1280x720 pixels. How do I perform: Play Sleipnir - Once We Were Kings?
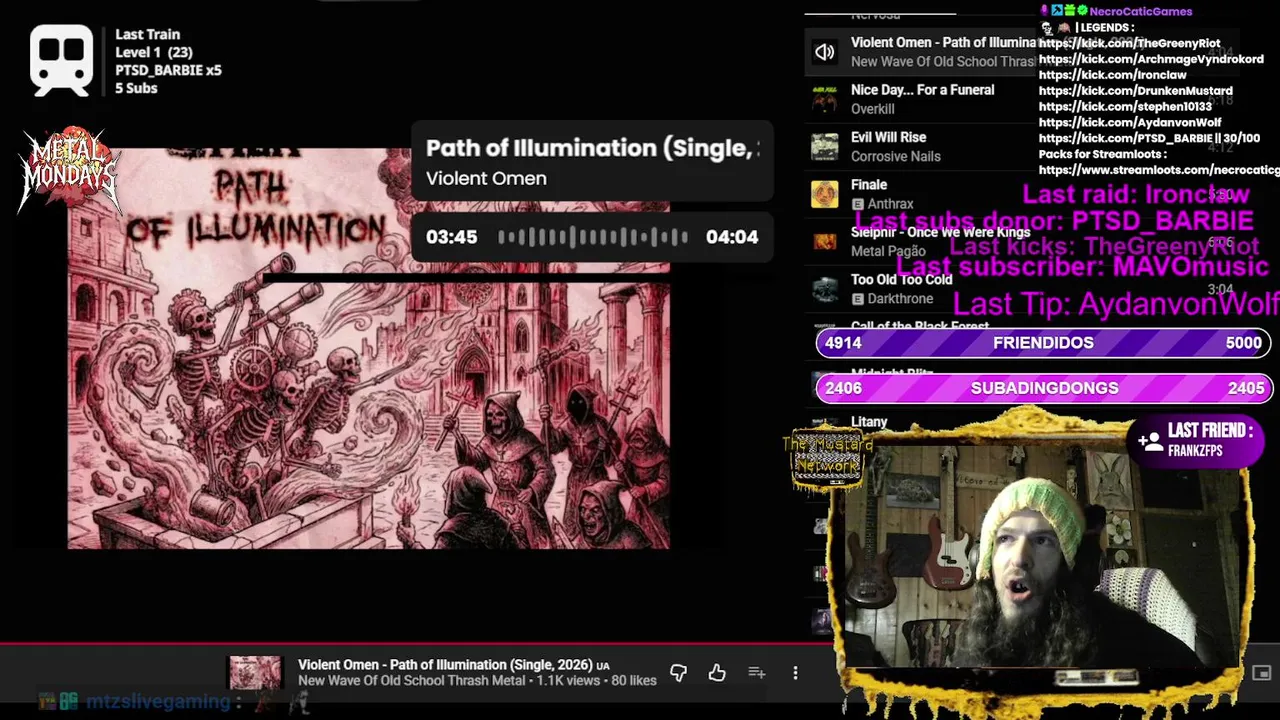click(940, 232)
